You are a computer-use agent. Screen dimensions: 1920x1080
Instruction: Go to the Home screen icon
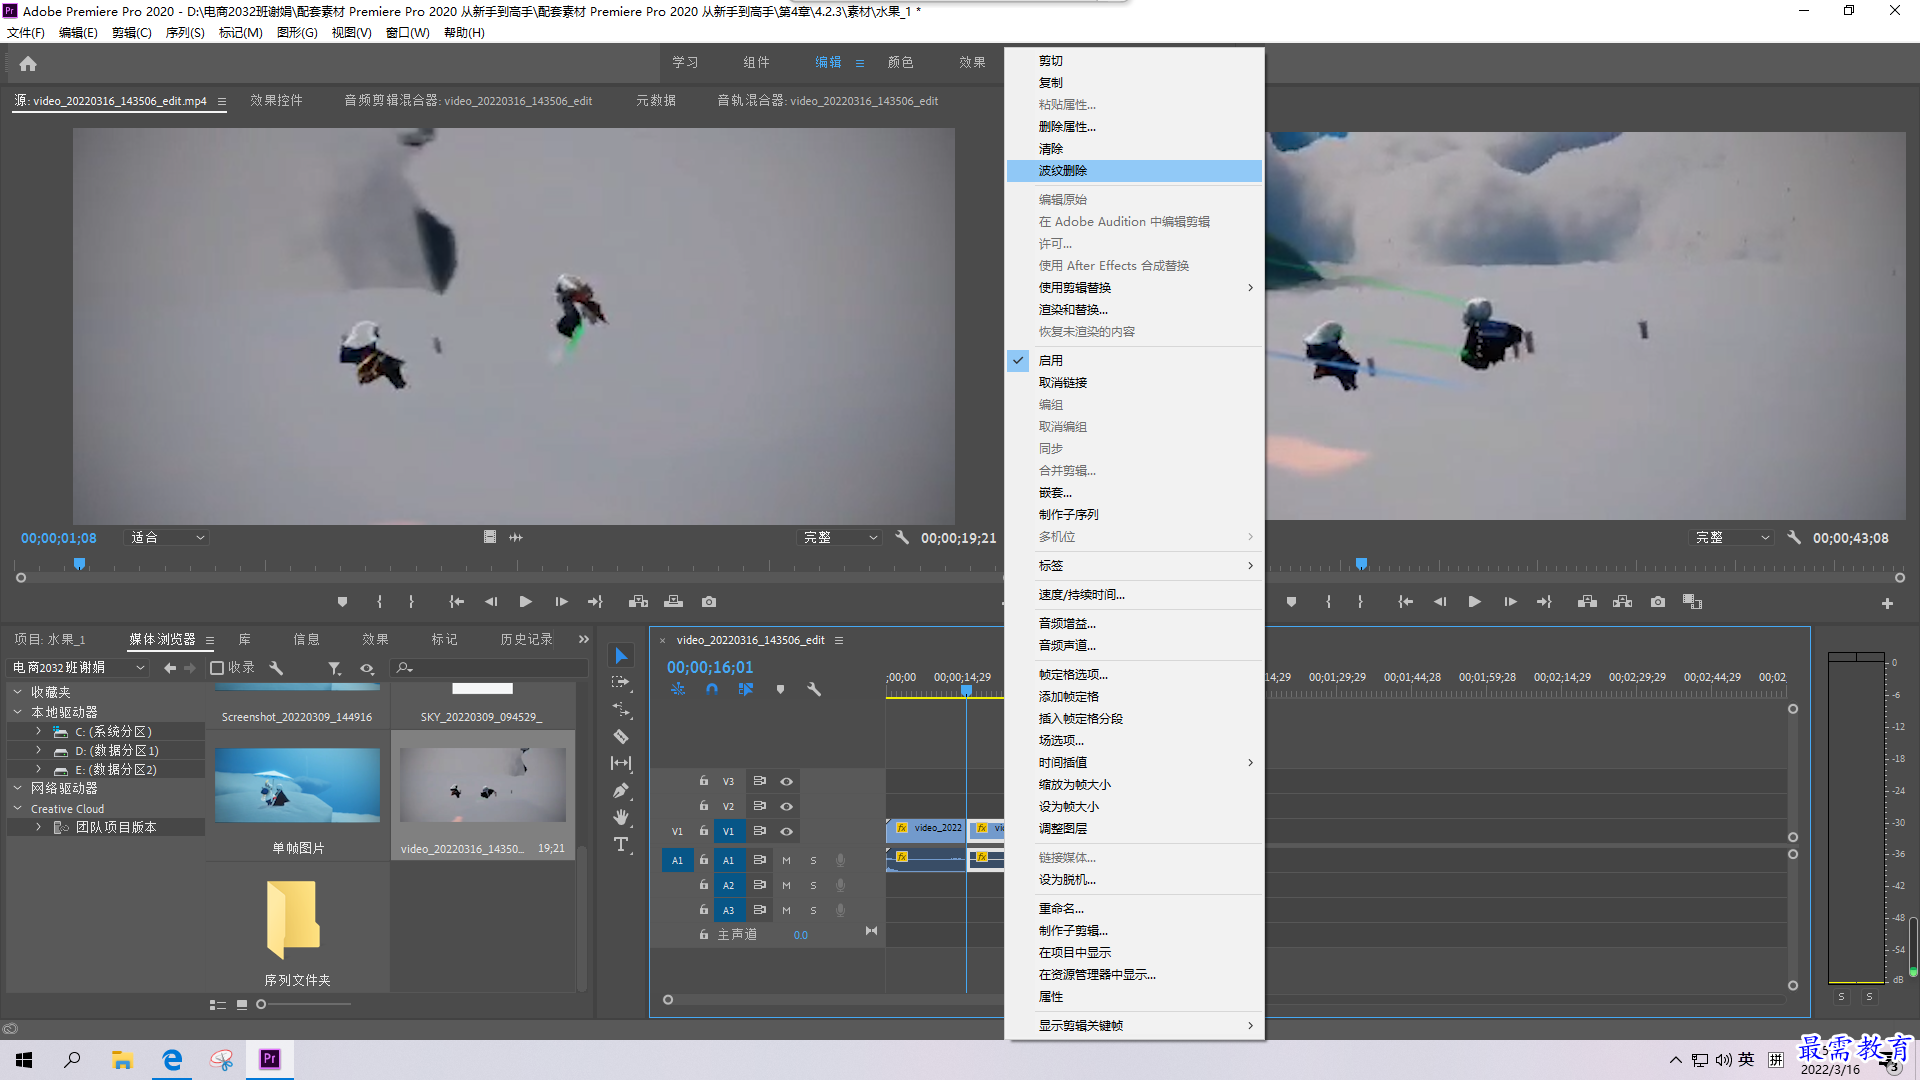pos(28,63)
